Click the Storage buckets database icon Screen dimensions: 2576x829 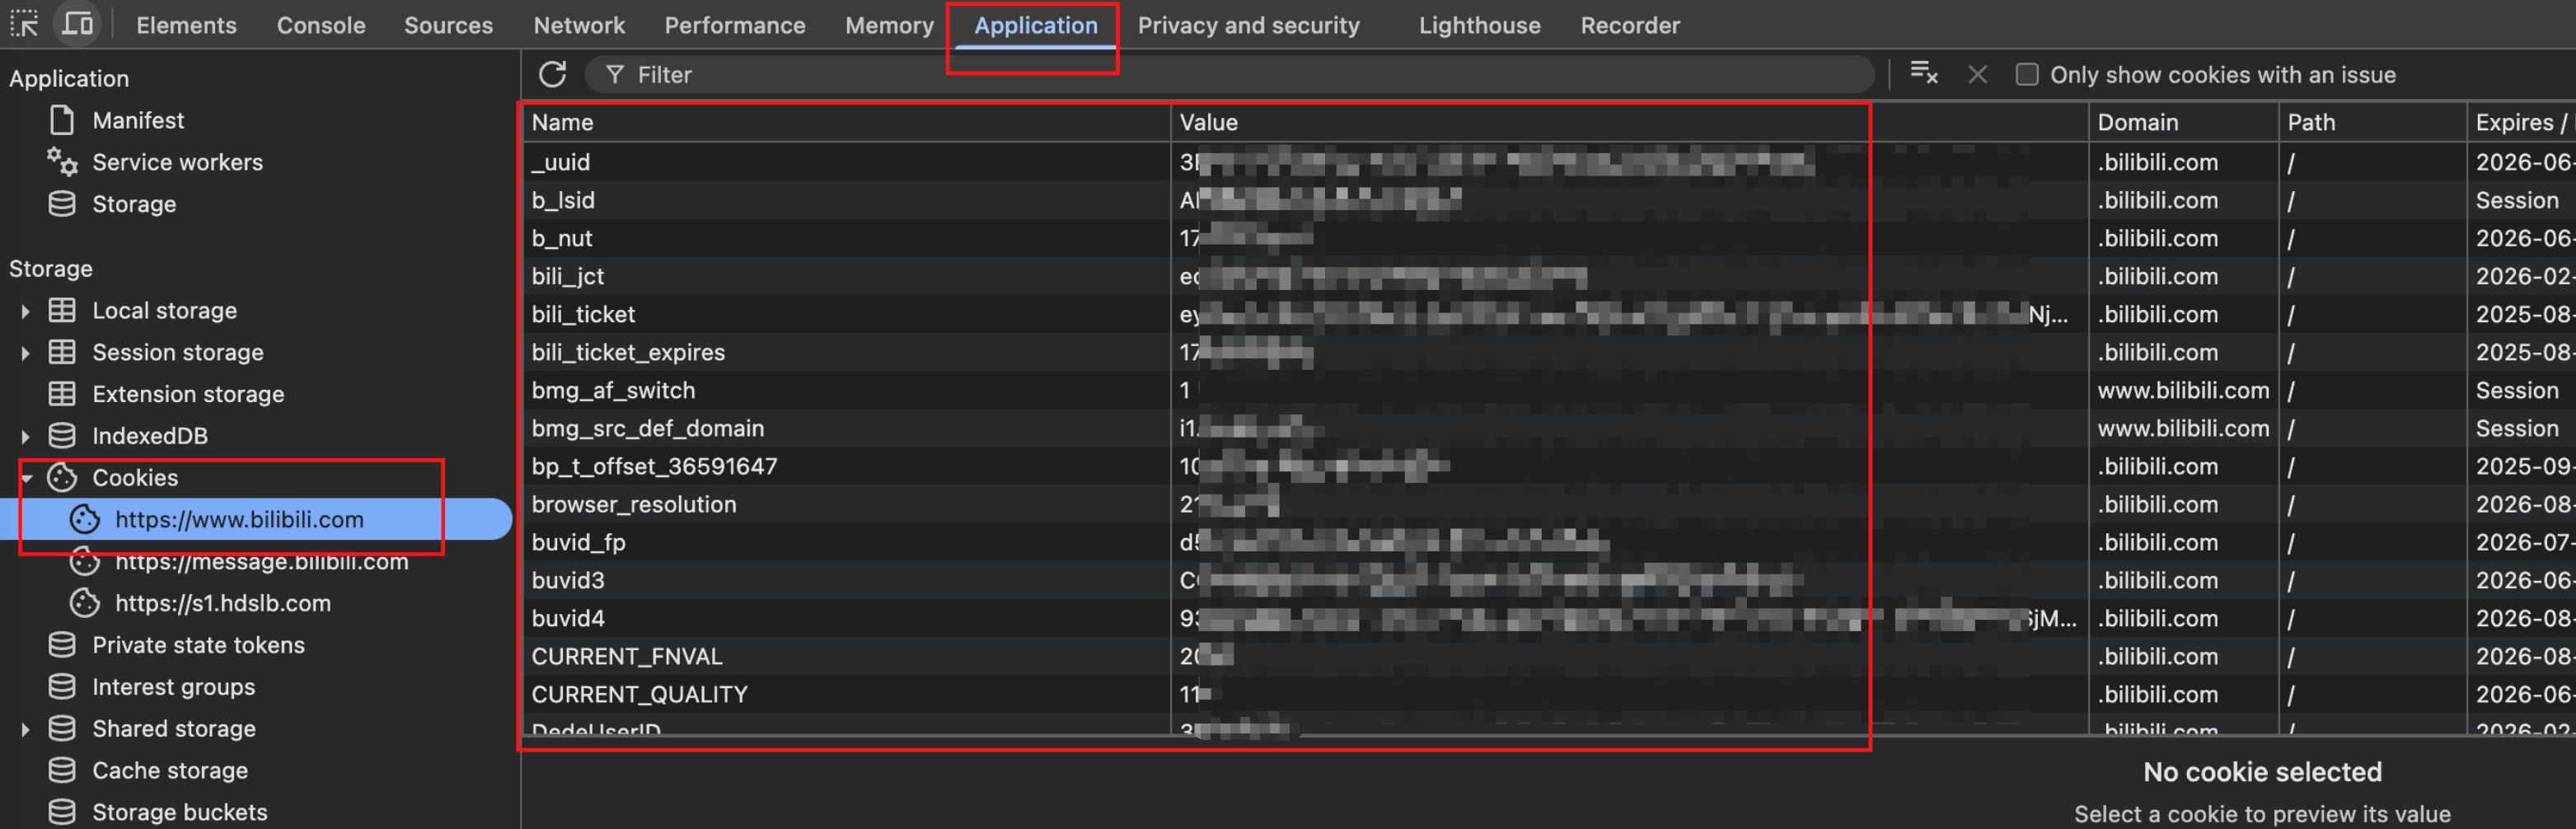pos(62,812)
